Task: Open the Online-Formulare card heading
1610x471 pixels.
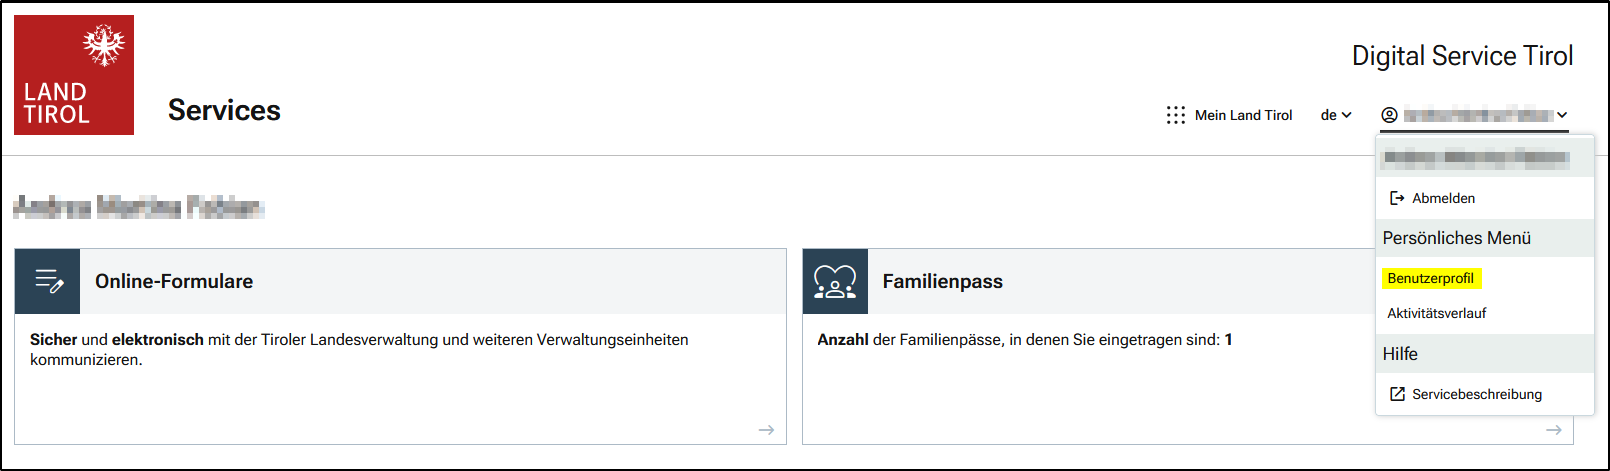Action: coord(174,281)
